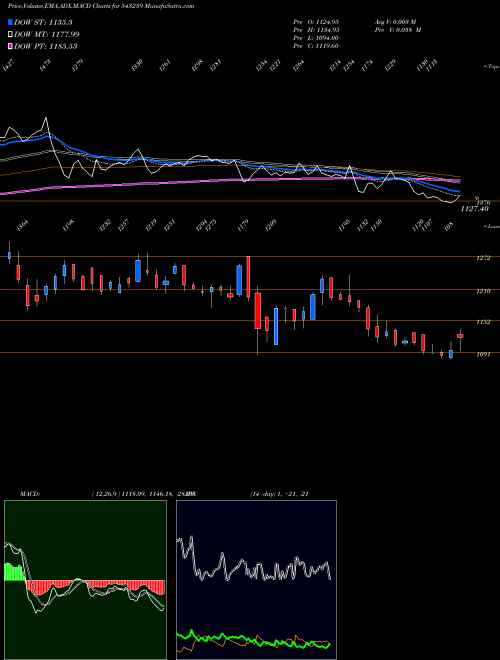Click the green bars in MACD histogram
Image resolution: width=500 pixels, height=660 pixels.
pyautogui.click(x=15, y=572)
